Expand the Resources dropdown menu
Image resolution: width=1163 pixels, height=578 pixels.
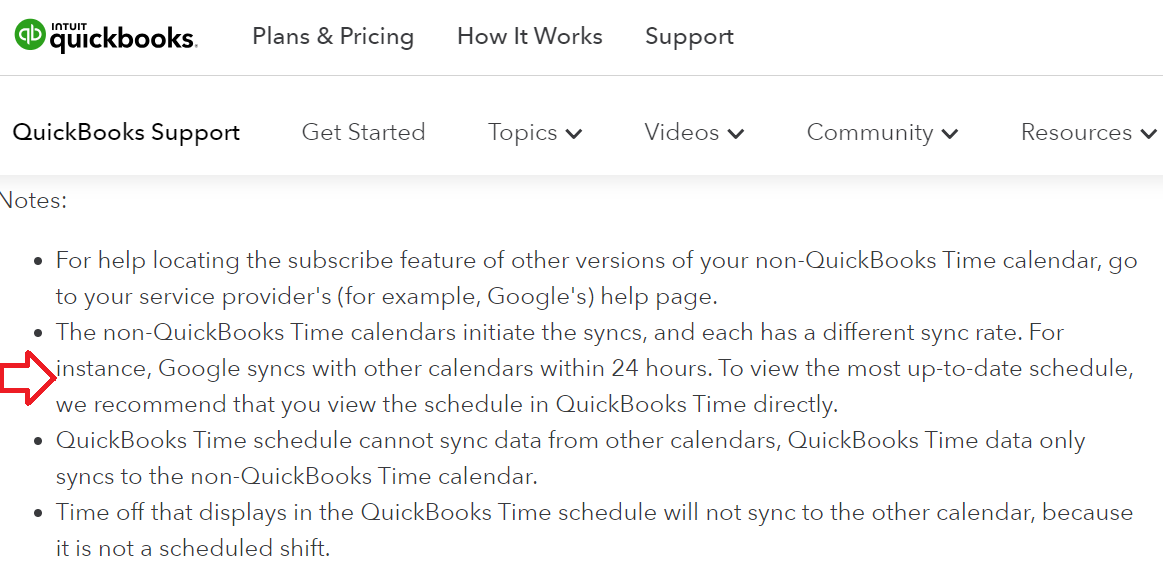click(1088, 133)
